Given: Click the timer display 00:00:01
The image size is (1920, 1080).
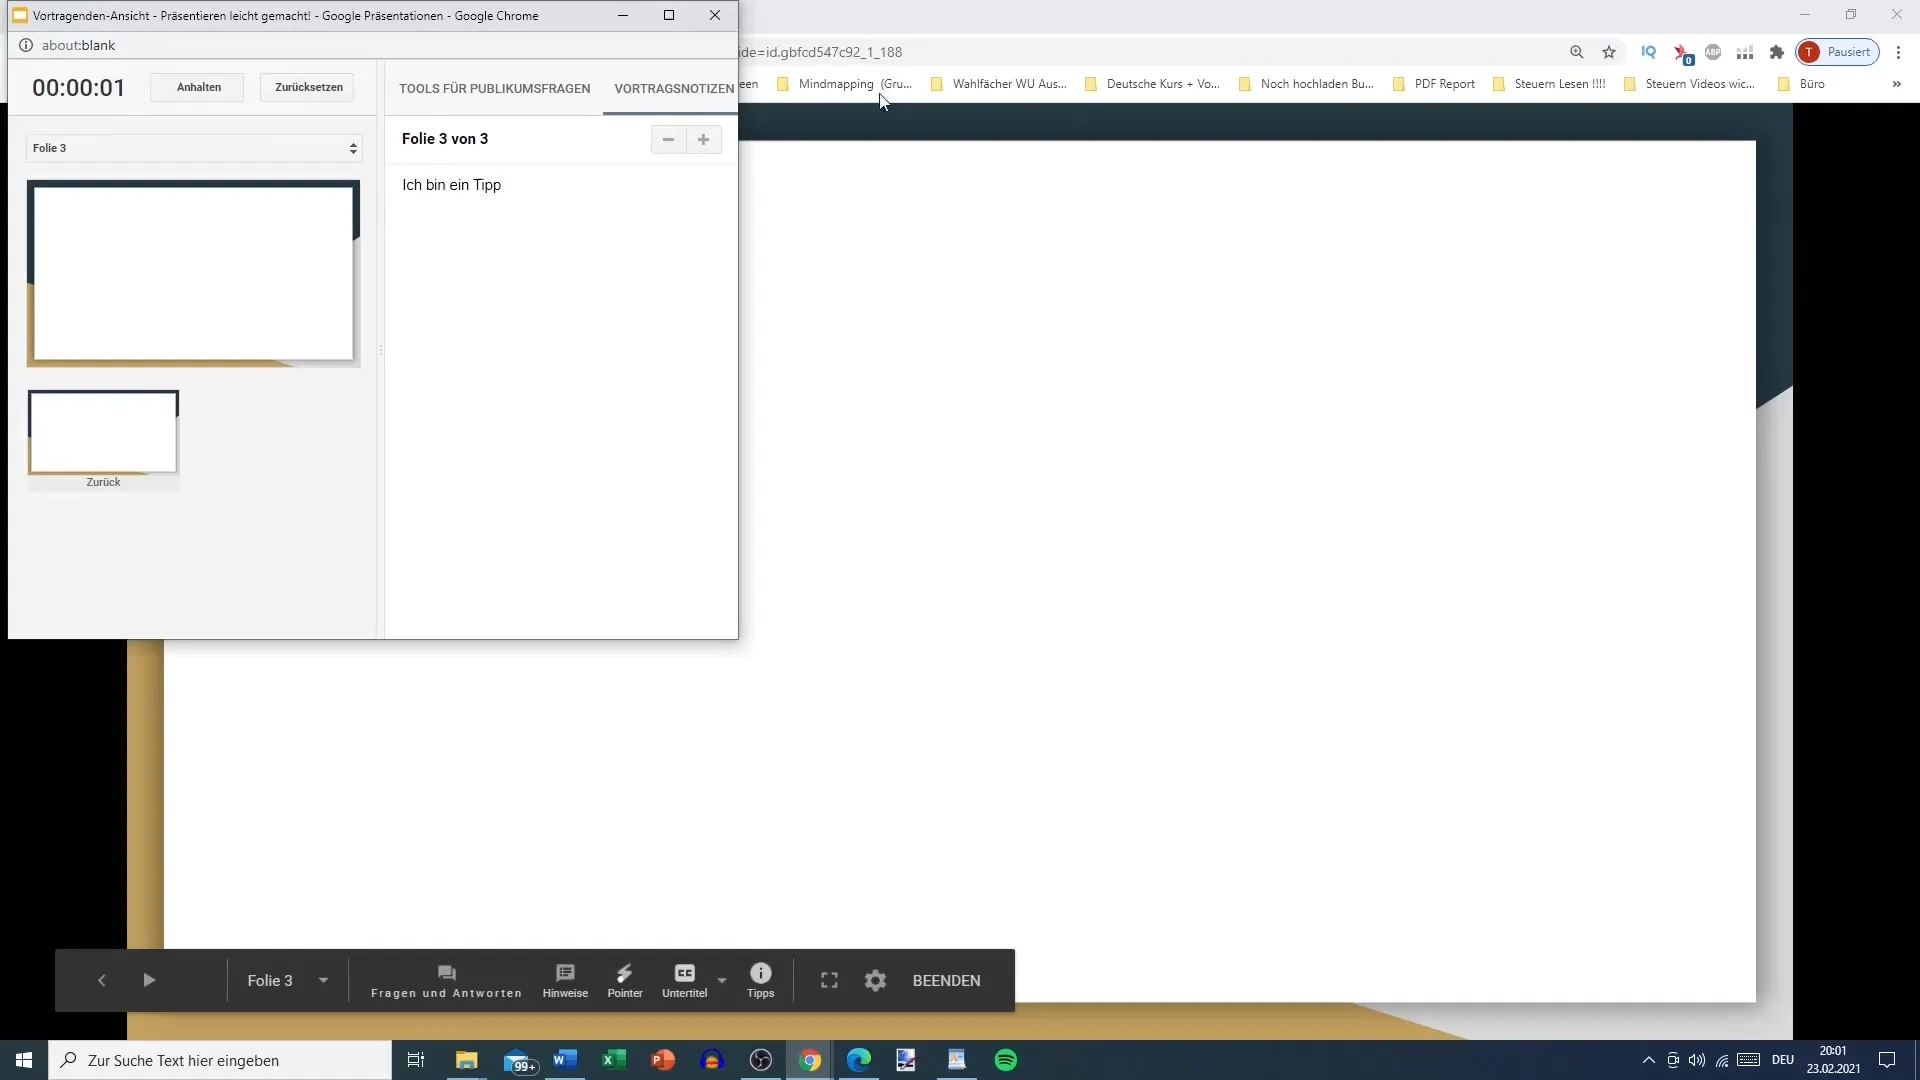Looking at the screenshot, I should coord(78,87).
